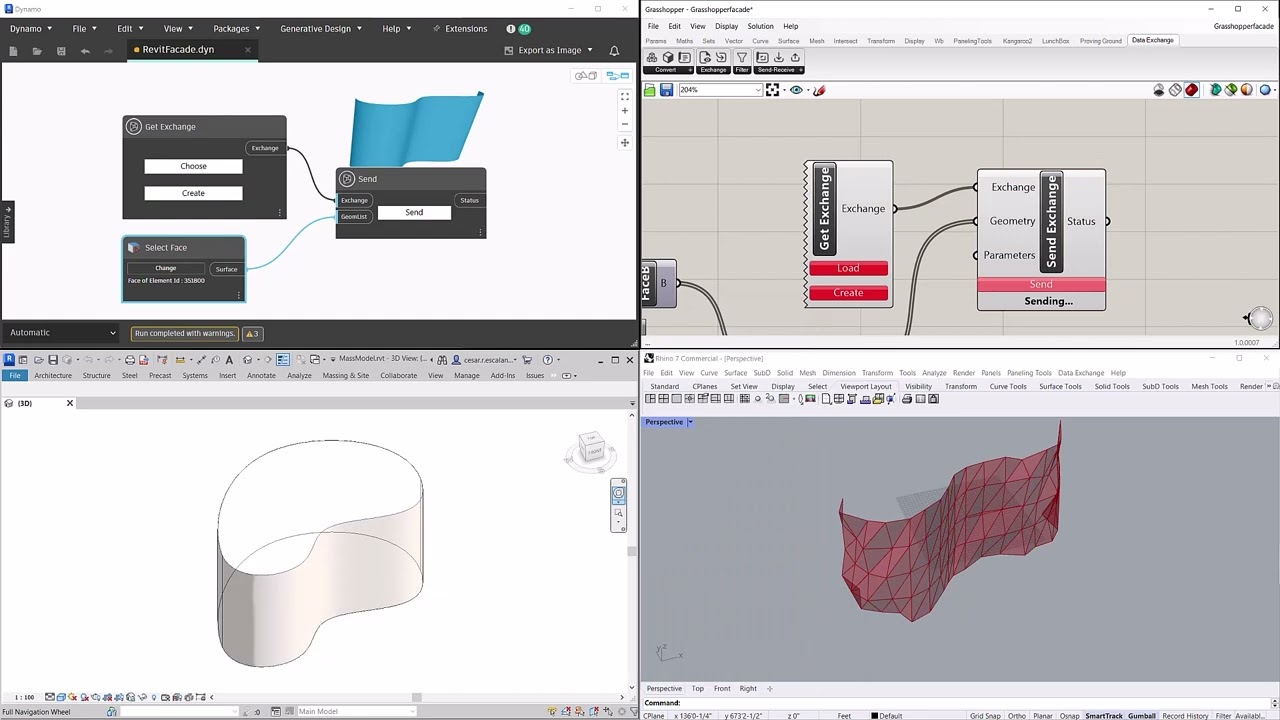Switch to the Rhino Top viewport tab
The width and height of the screenshot is (1280, 720).
[x=698, y=688]
